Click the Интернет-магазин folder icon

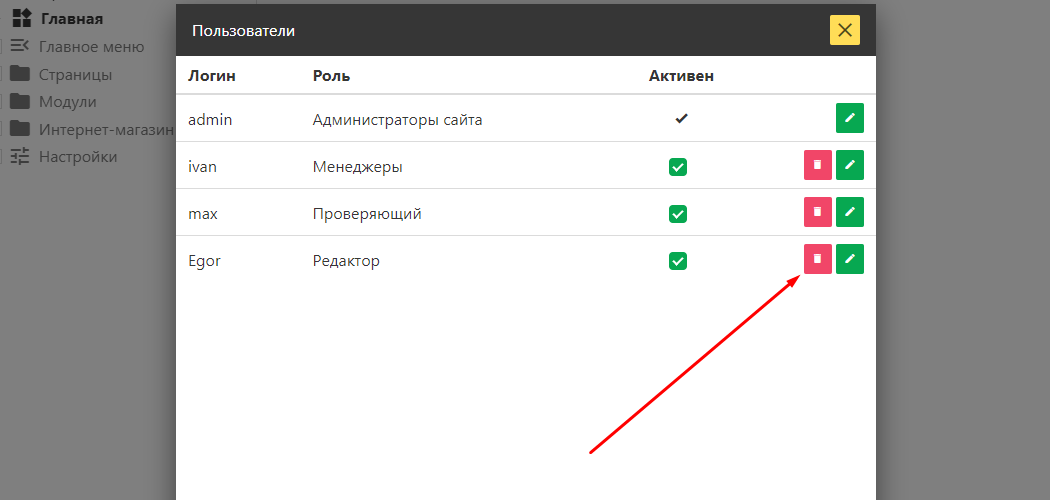point(21,129)
